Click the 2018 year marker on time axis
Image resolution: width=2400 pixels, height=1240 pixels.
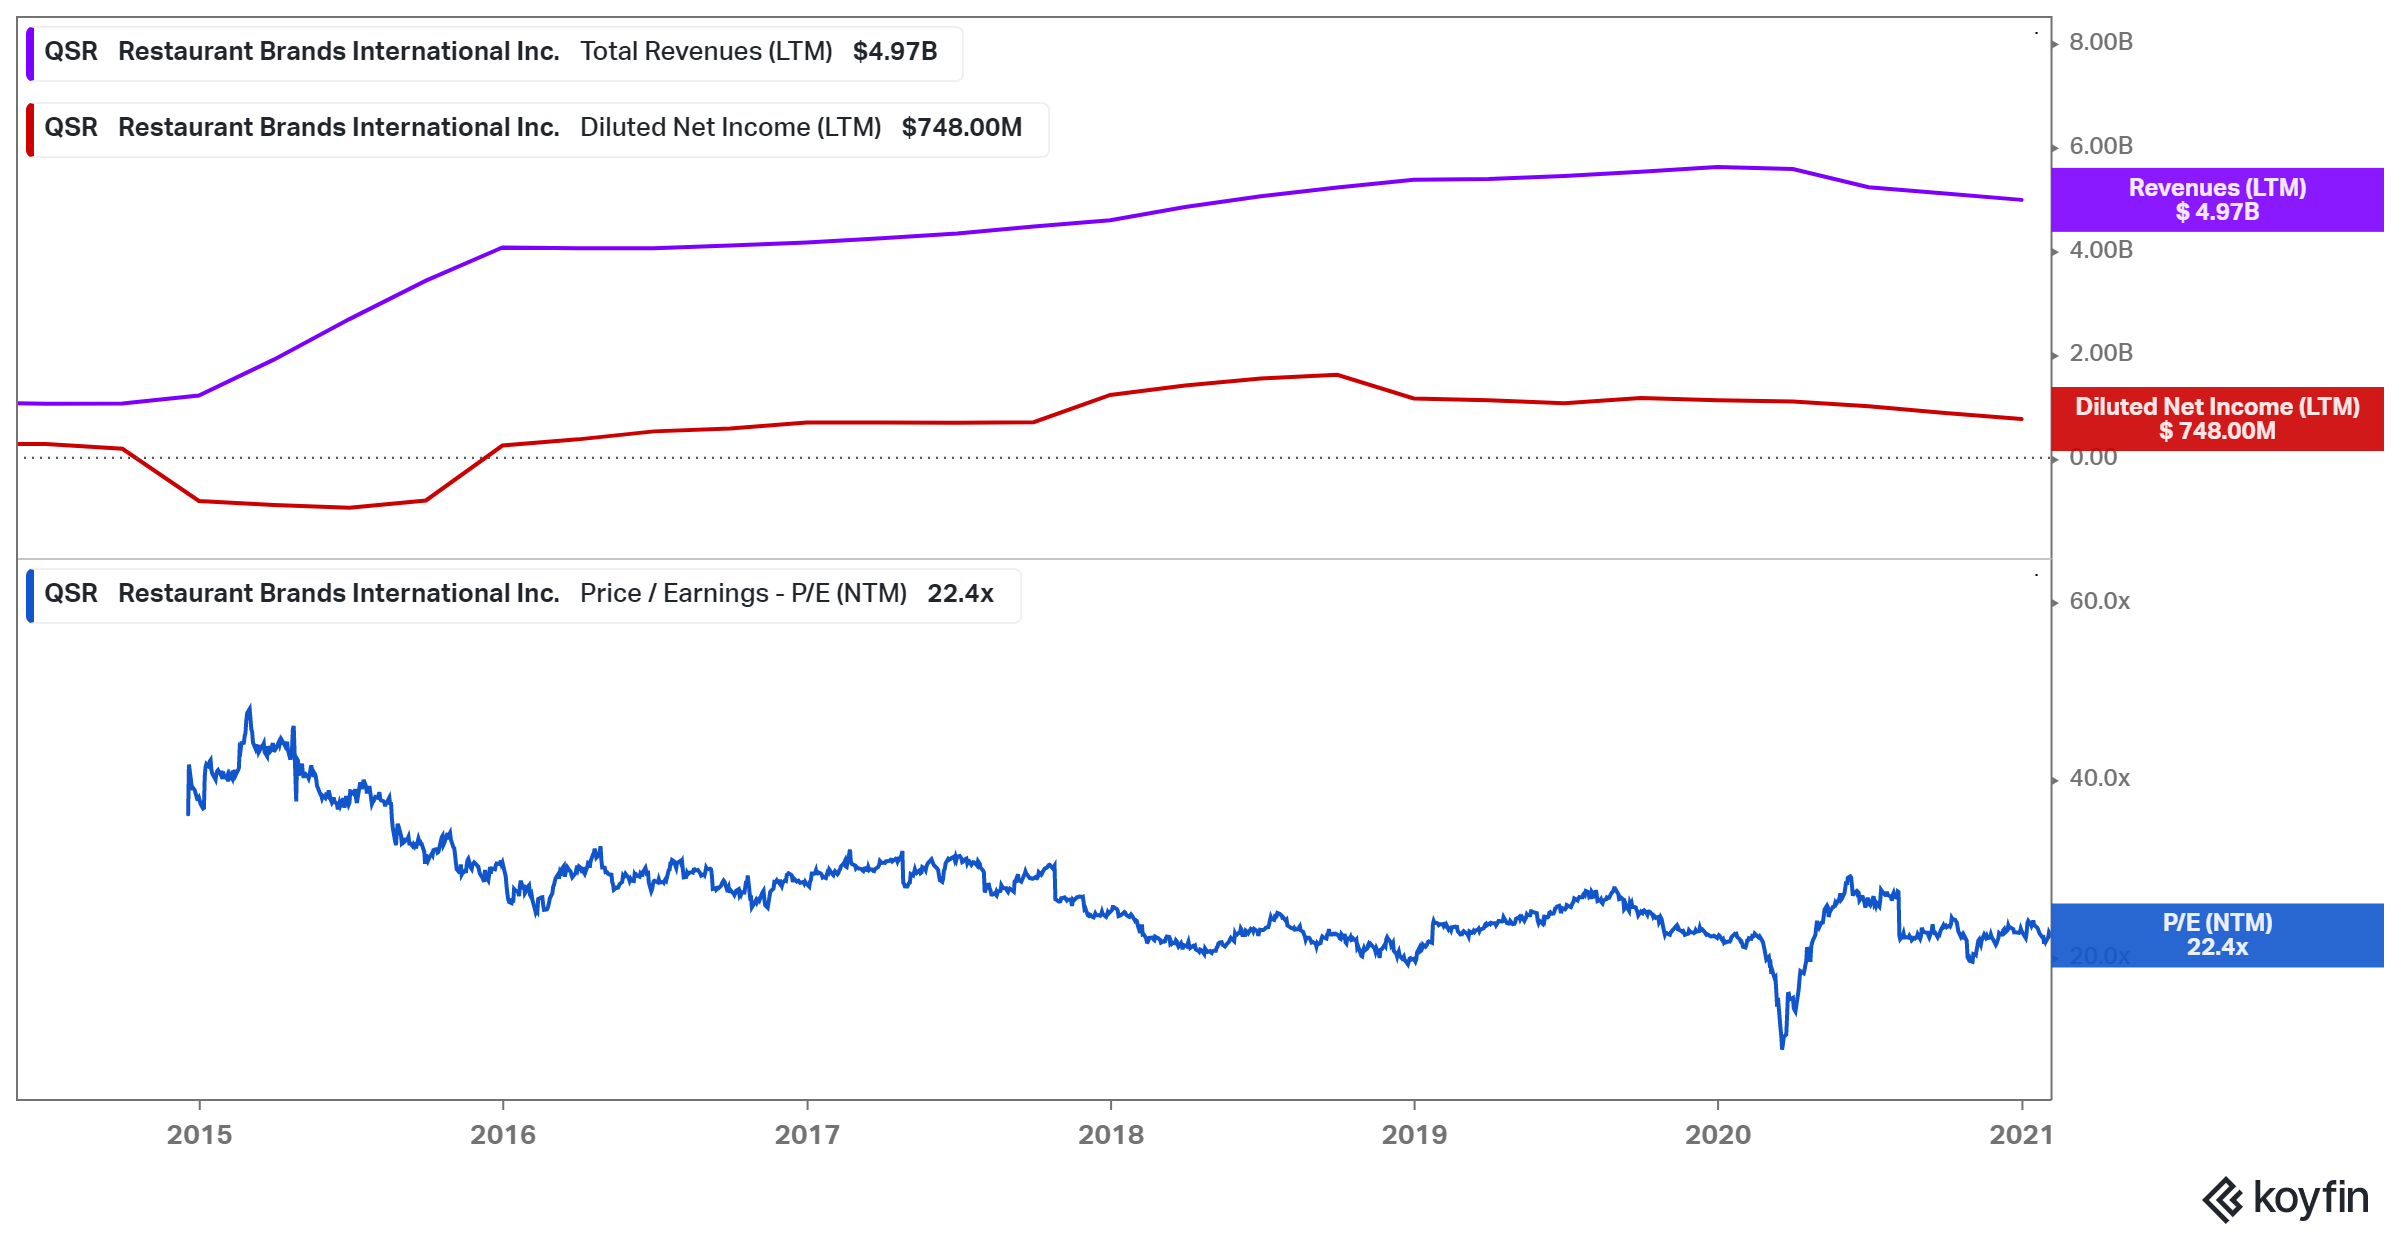1110,1134
